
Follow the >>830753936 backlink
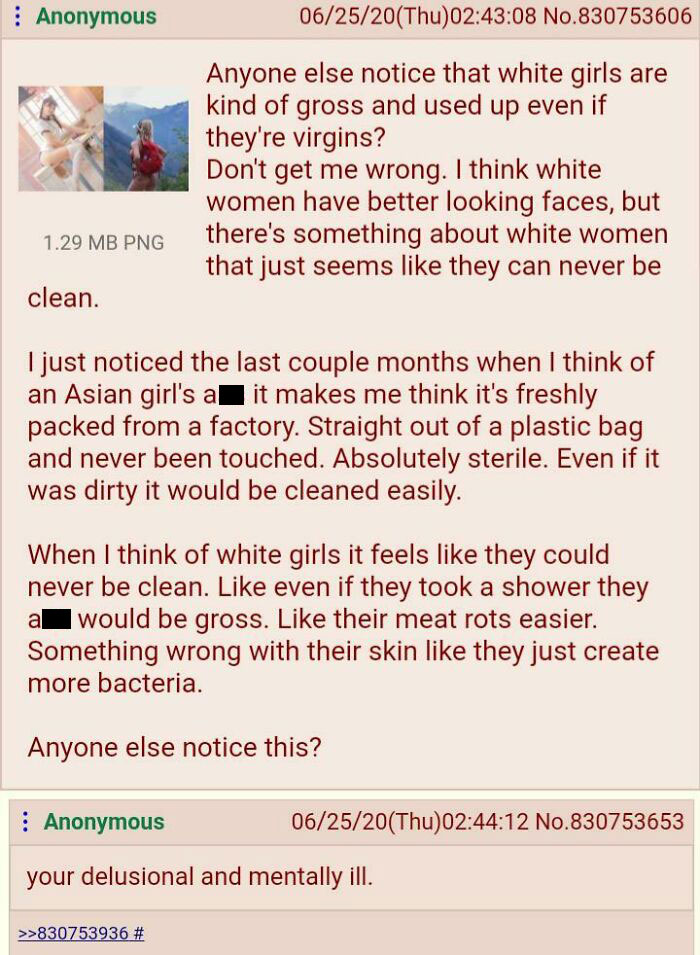click(73, 932)
